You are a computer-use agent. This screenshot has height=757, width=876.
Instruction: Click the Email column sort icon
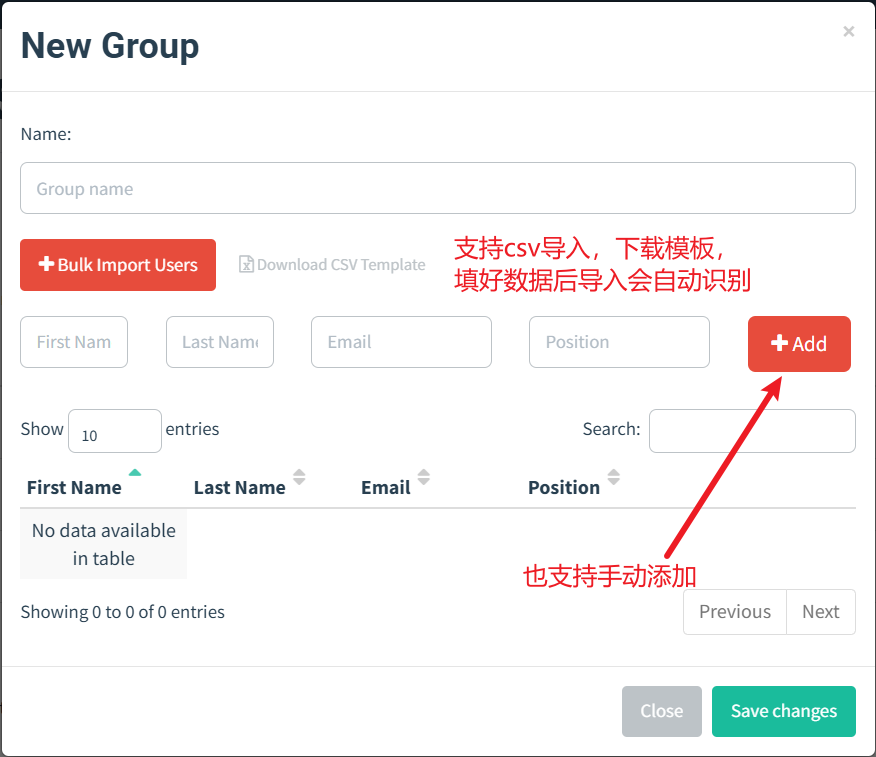[x=424, y=478]
